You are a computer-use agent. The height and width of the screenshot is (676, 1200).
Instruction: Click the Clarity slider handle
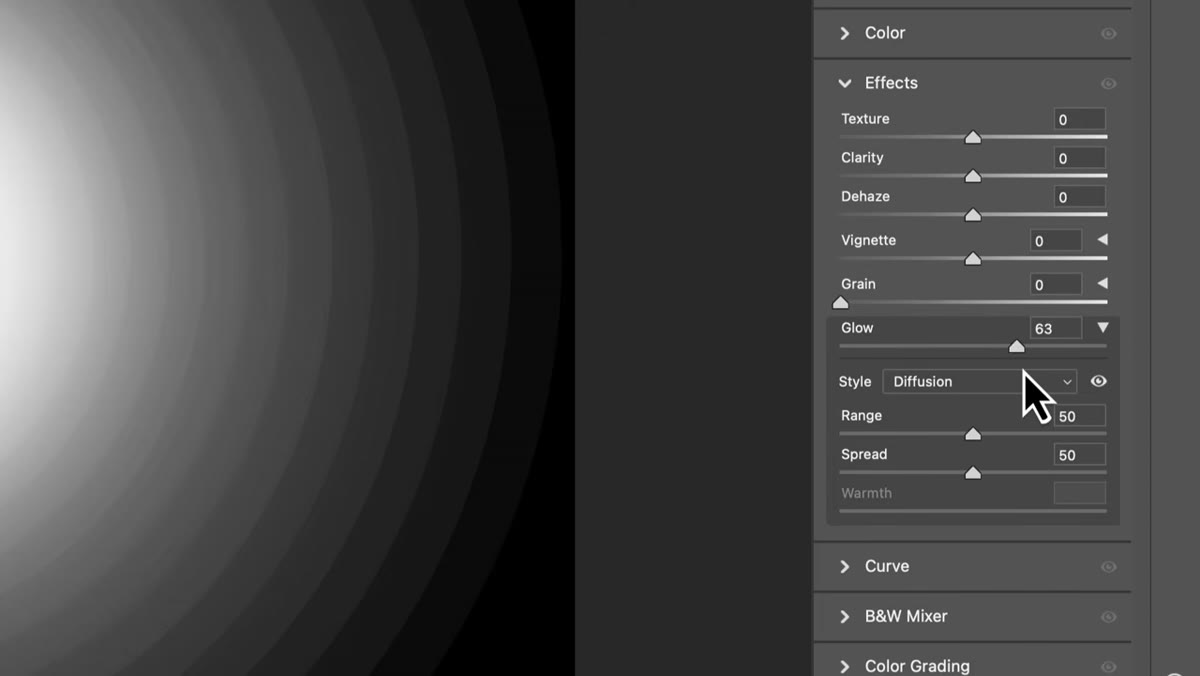point(972,176)
